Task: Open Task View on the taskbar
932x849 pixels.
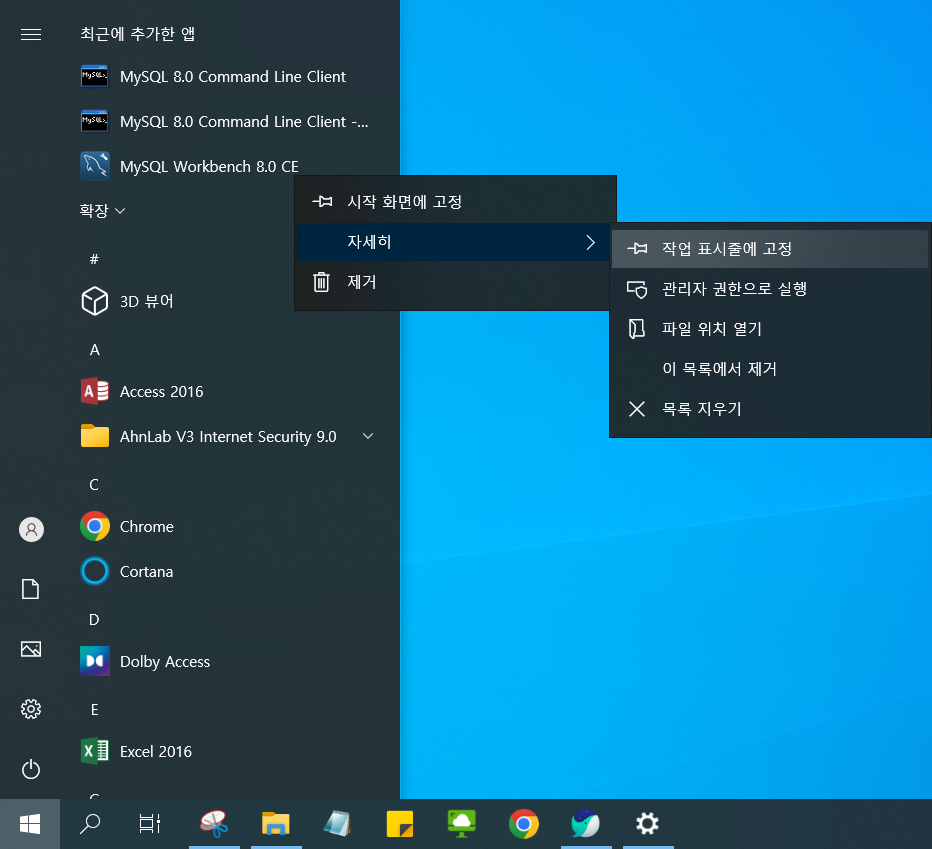Action: (x=150, y=824)
